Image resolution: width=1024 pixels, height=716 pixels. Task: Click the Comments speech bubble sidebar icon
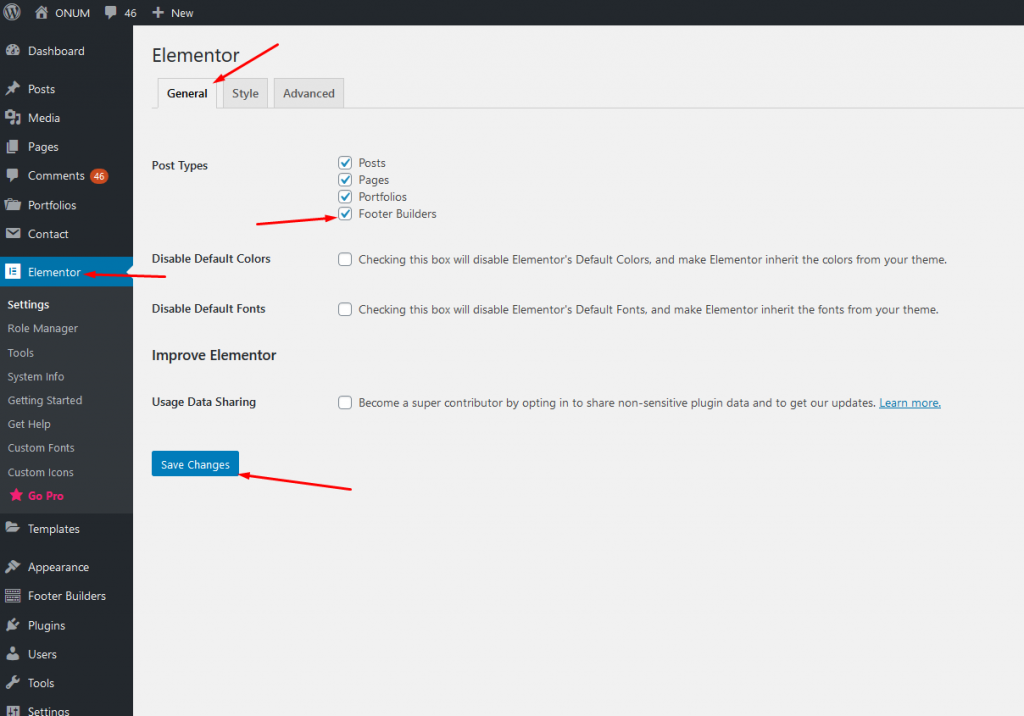pos(12,175)
